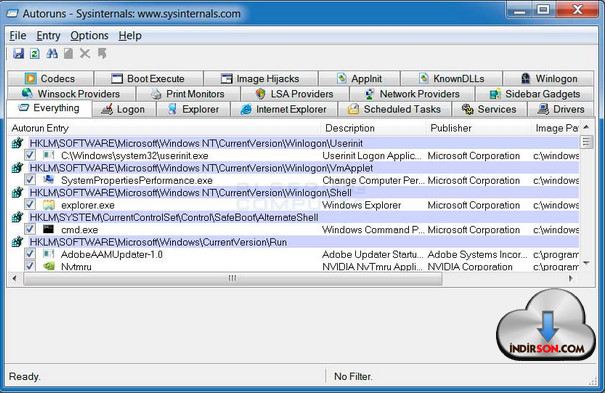Image resolution: width=605 pixels, height=393 pixels.
Task: Select the Logon tab
Action: tap(124, 109)
